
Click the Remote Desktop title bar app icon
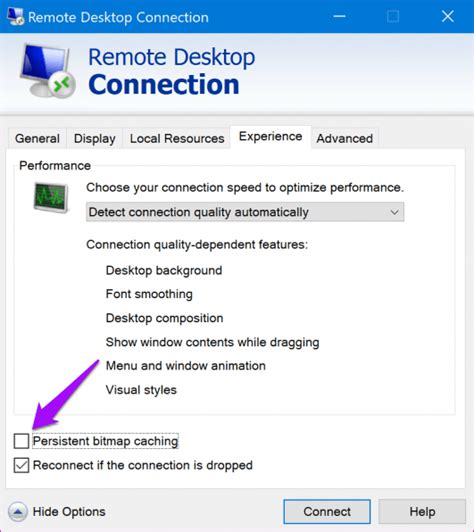pyautogui.click(x=16, y=16)
